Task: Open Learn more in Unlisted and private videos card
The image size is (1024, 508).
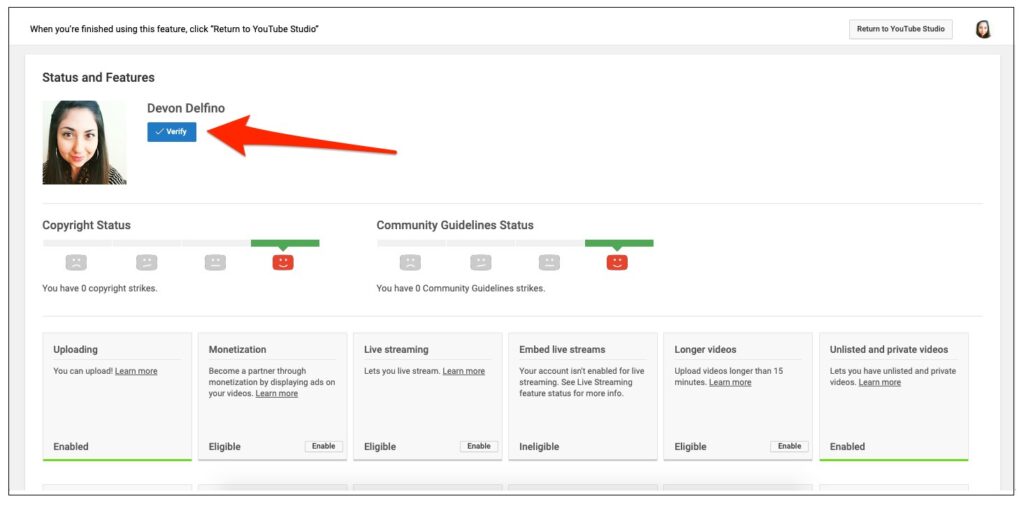Action: pyautogui.click(x=880, y=383)
